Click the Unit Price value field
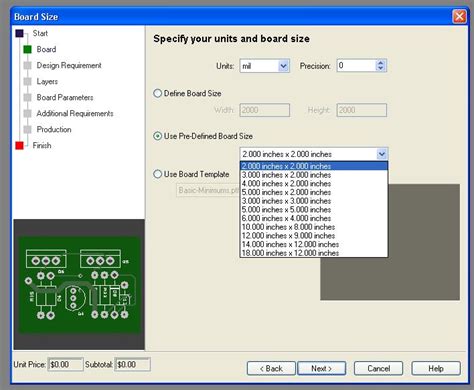 tap(65, 364)
